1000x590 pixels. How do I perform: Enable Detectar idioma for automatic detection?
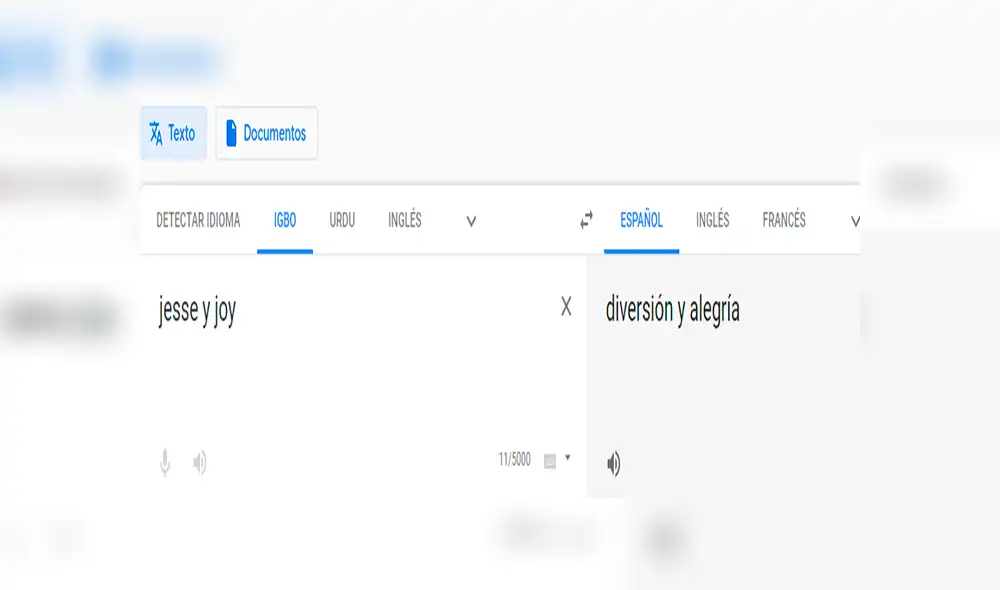[197, 221]
